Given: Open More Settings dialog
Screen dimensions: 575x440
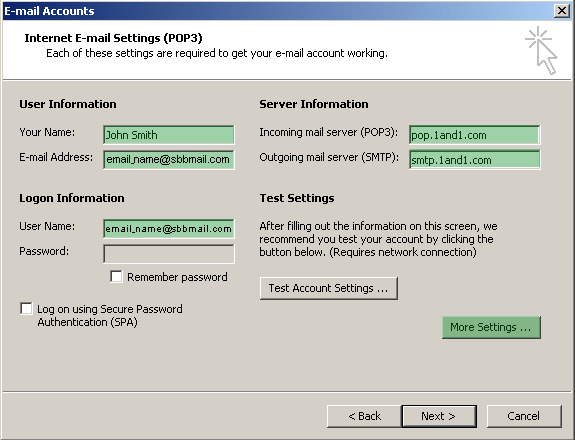Looking at the screenshot, I should pos(491,327).
